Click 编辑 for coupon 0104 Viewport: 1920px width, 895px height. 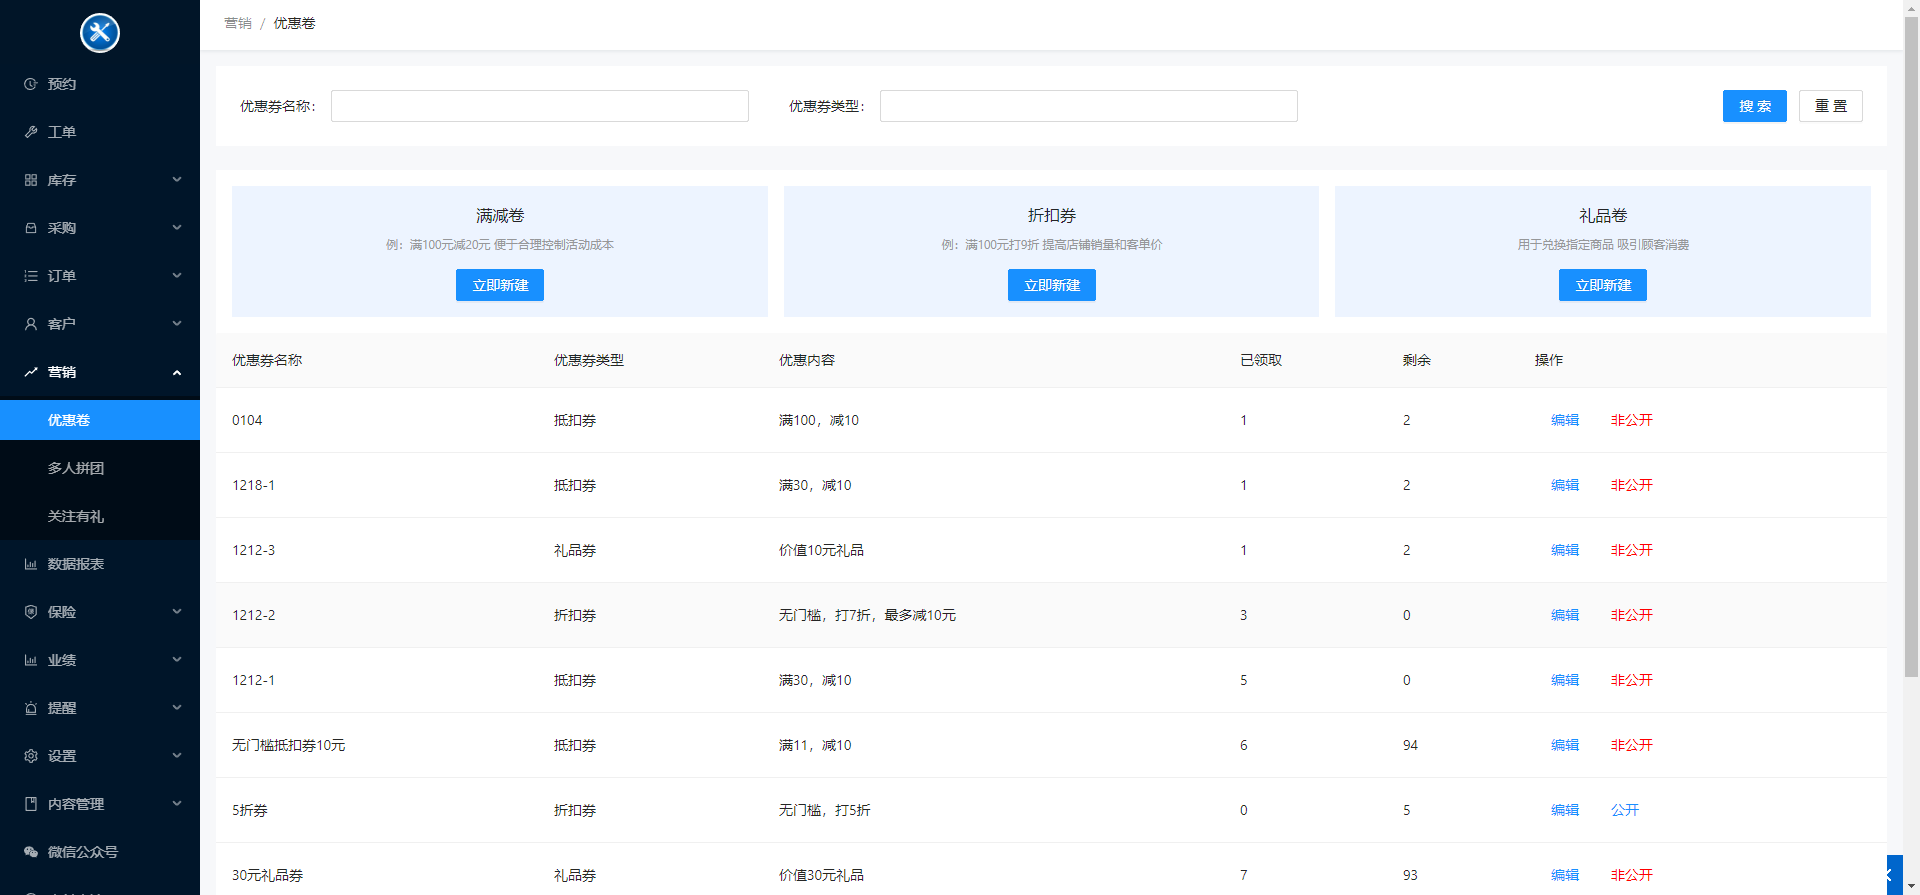1565,420
